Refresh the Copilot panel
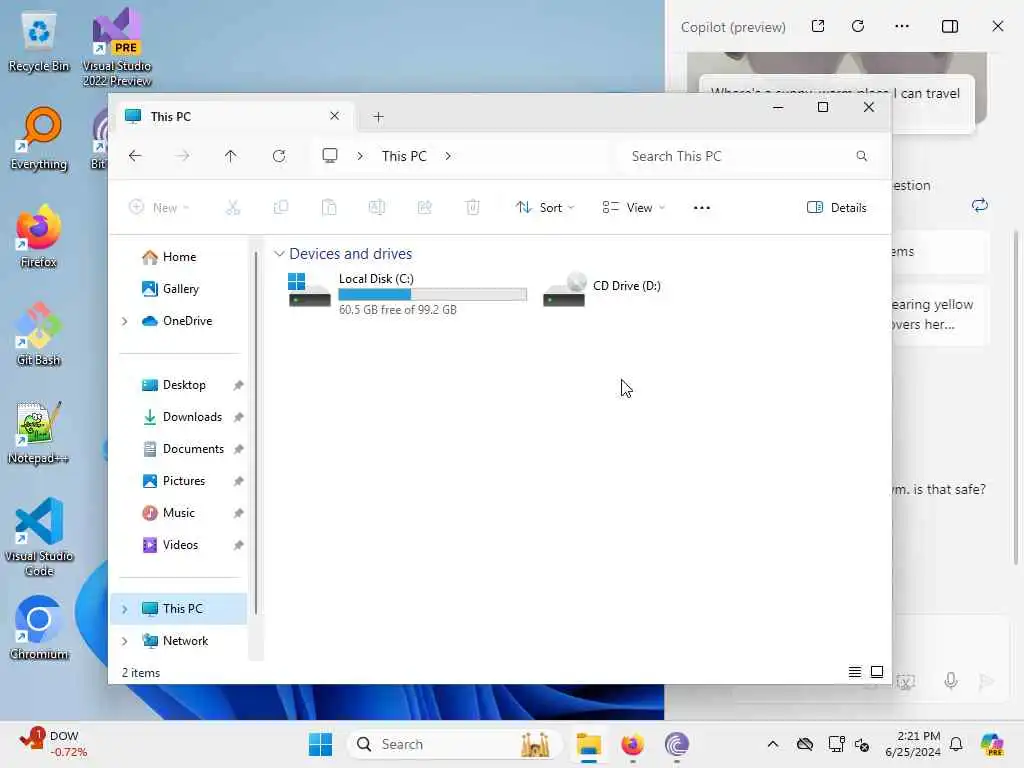 point(858,26)
